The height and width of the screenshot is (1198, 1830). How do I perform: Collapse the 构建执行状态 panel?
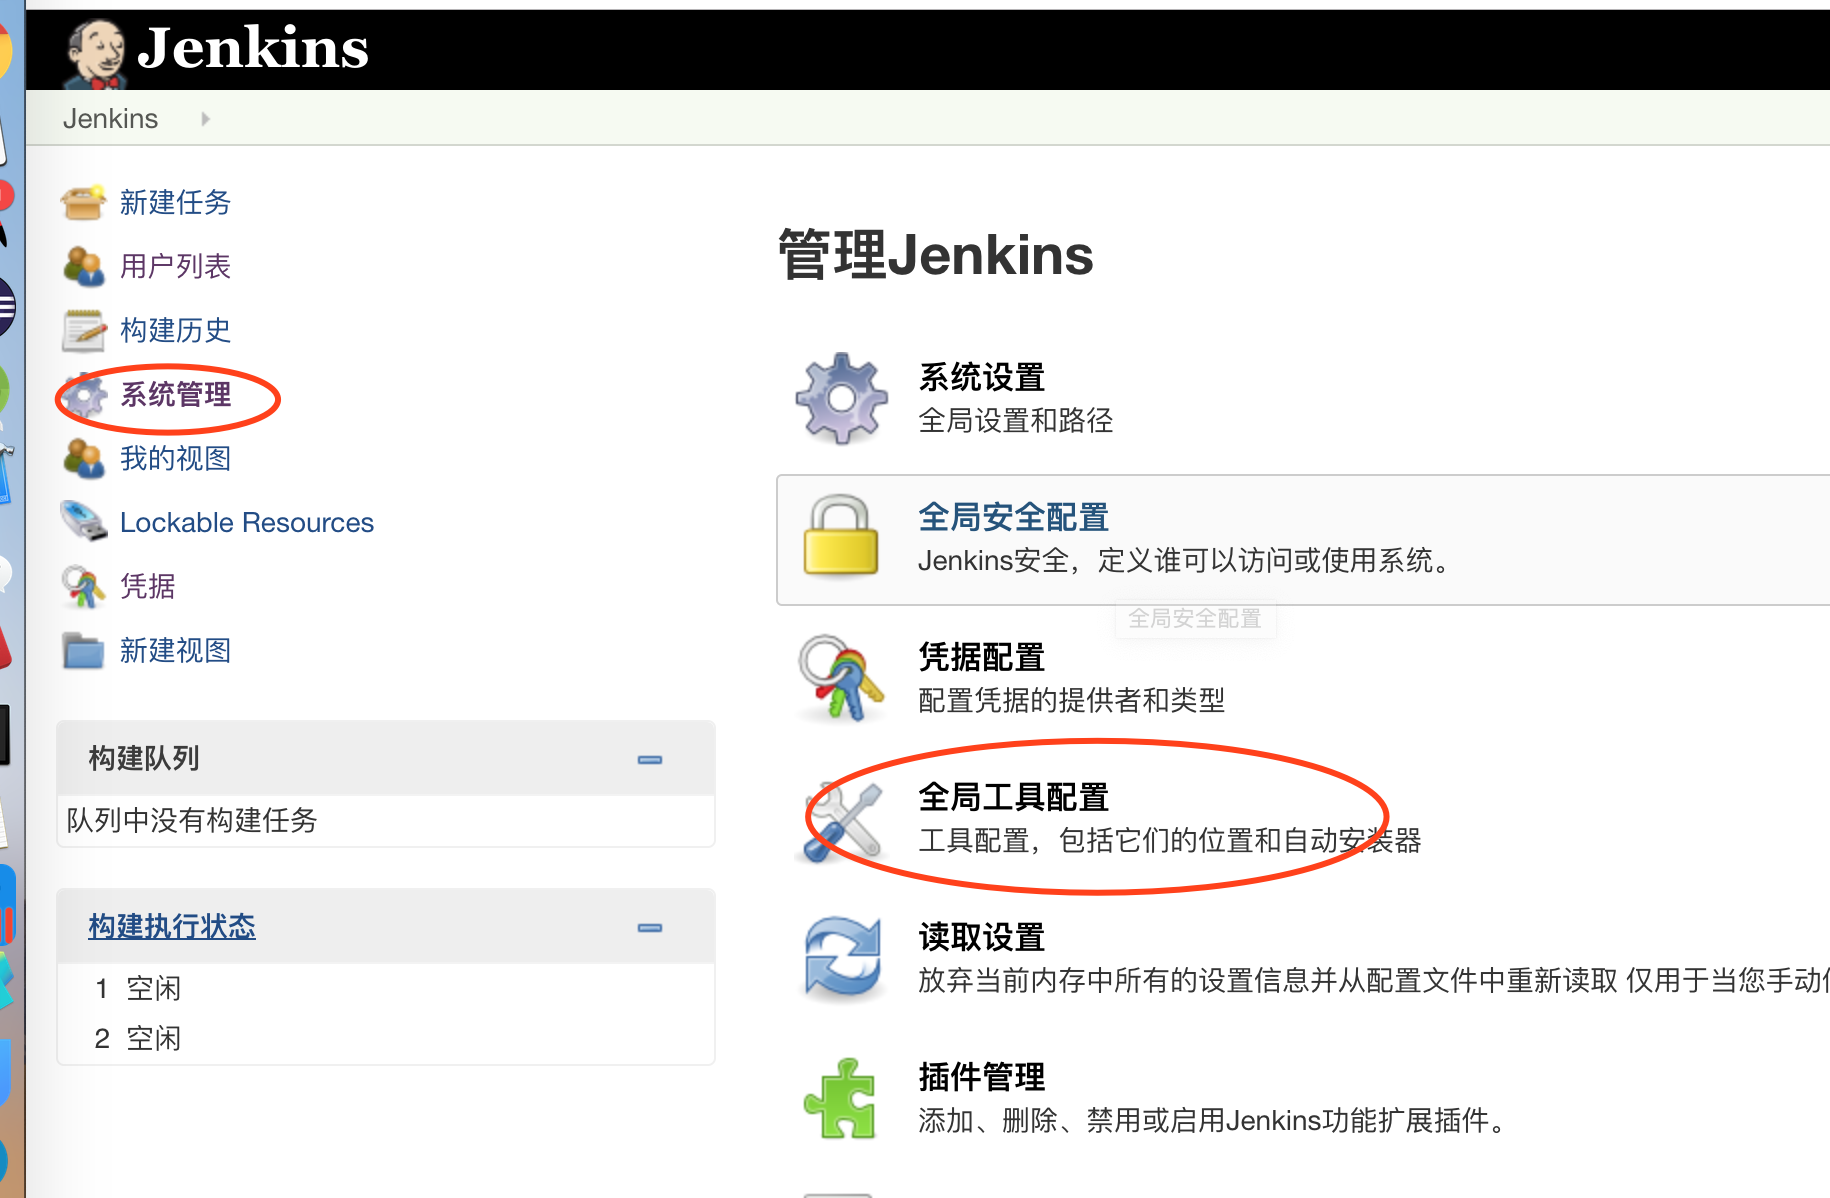tap(650, 927)
